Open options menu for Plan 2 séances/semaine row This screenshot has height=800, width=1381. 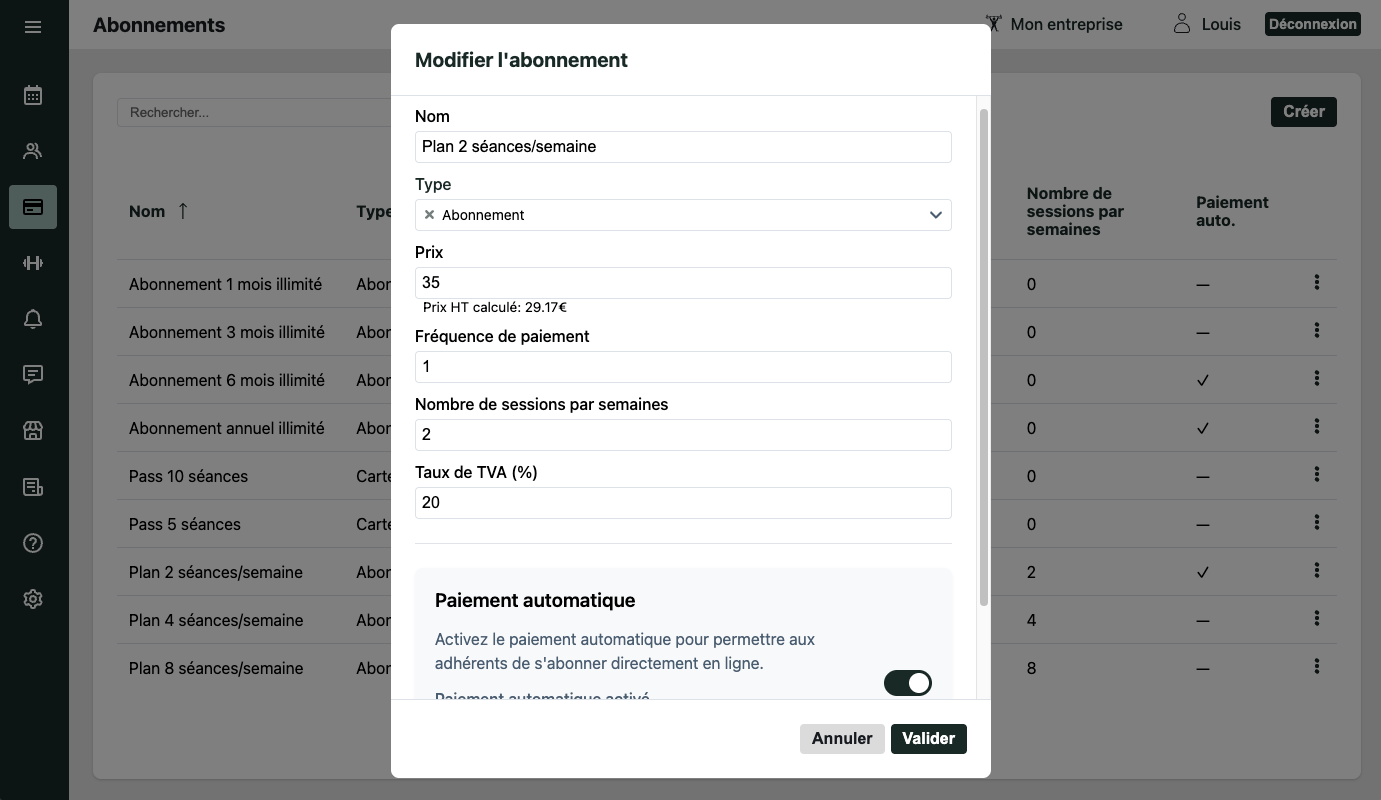click(1317, 571)
